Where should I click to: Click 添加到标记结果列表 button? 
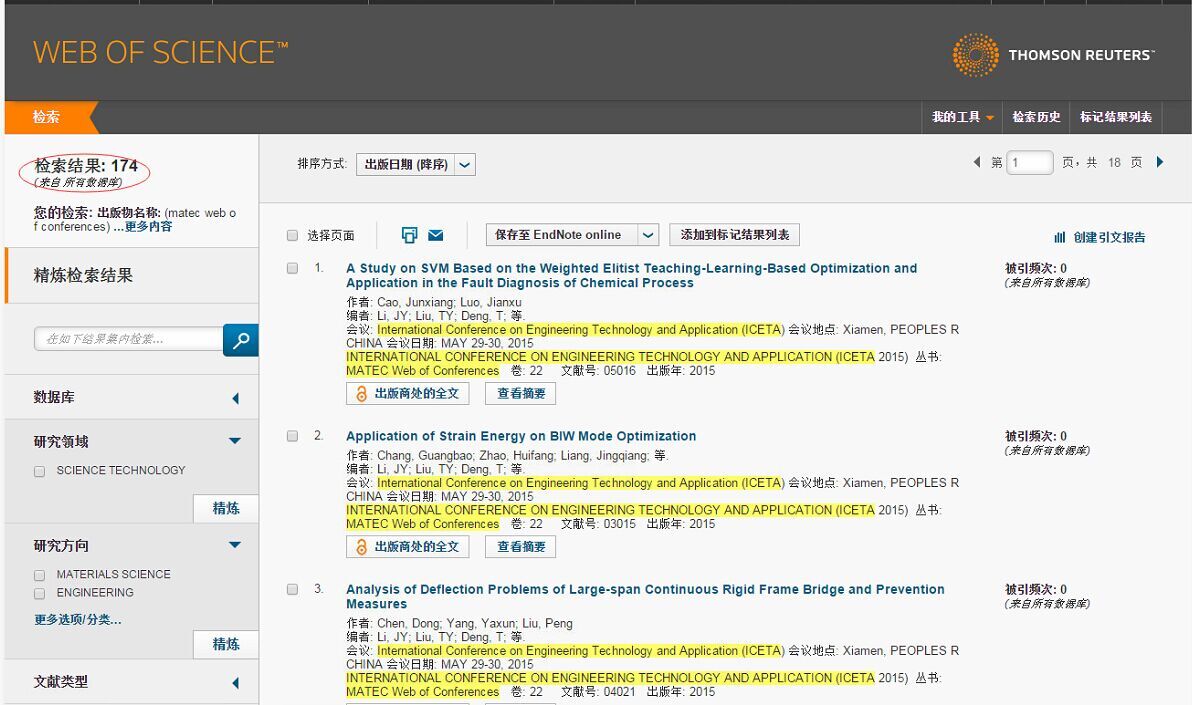click(x=734, y=235)
